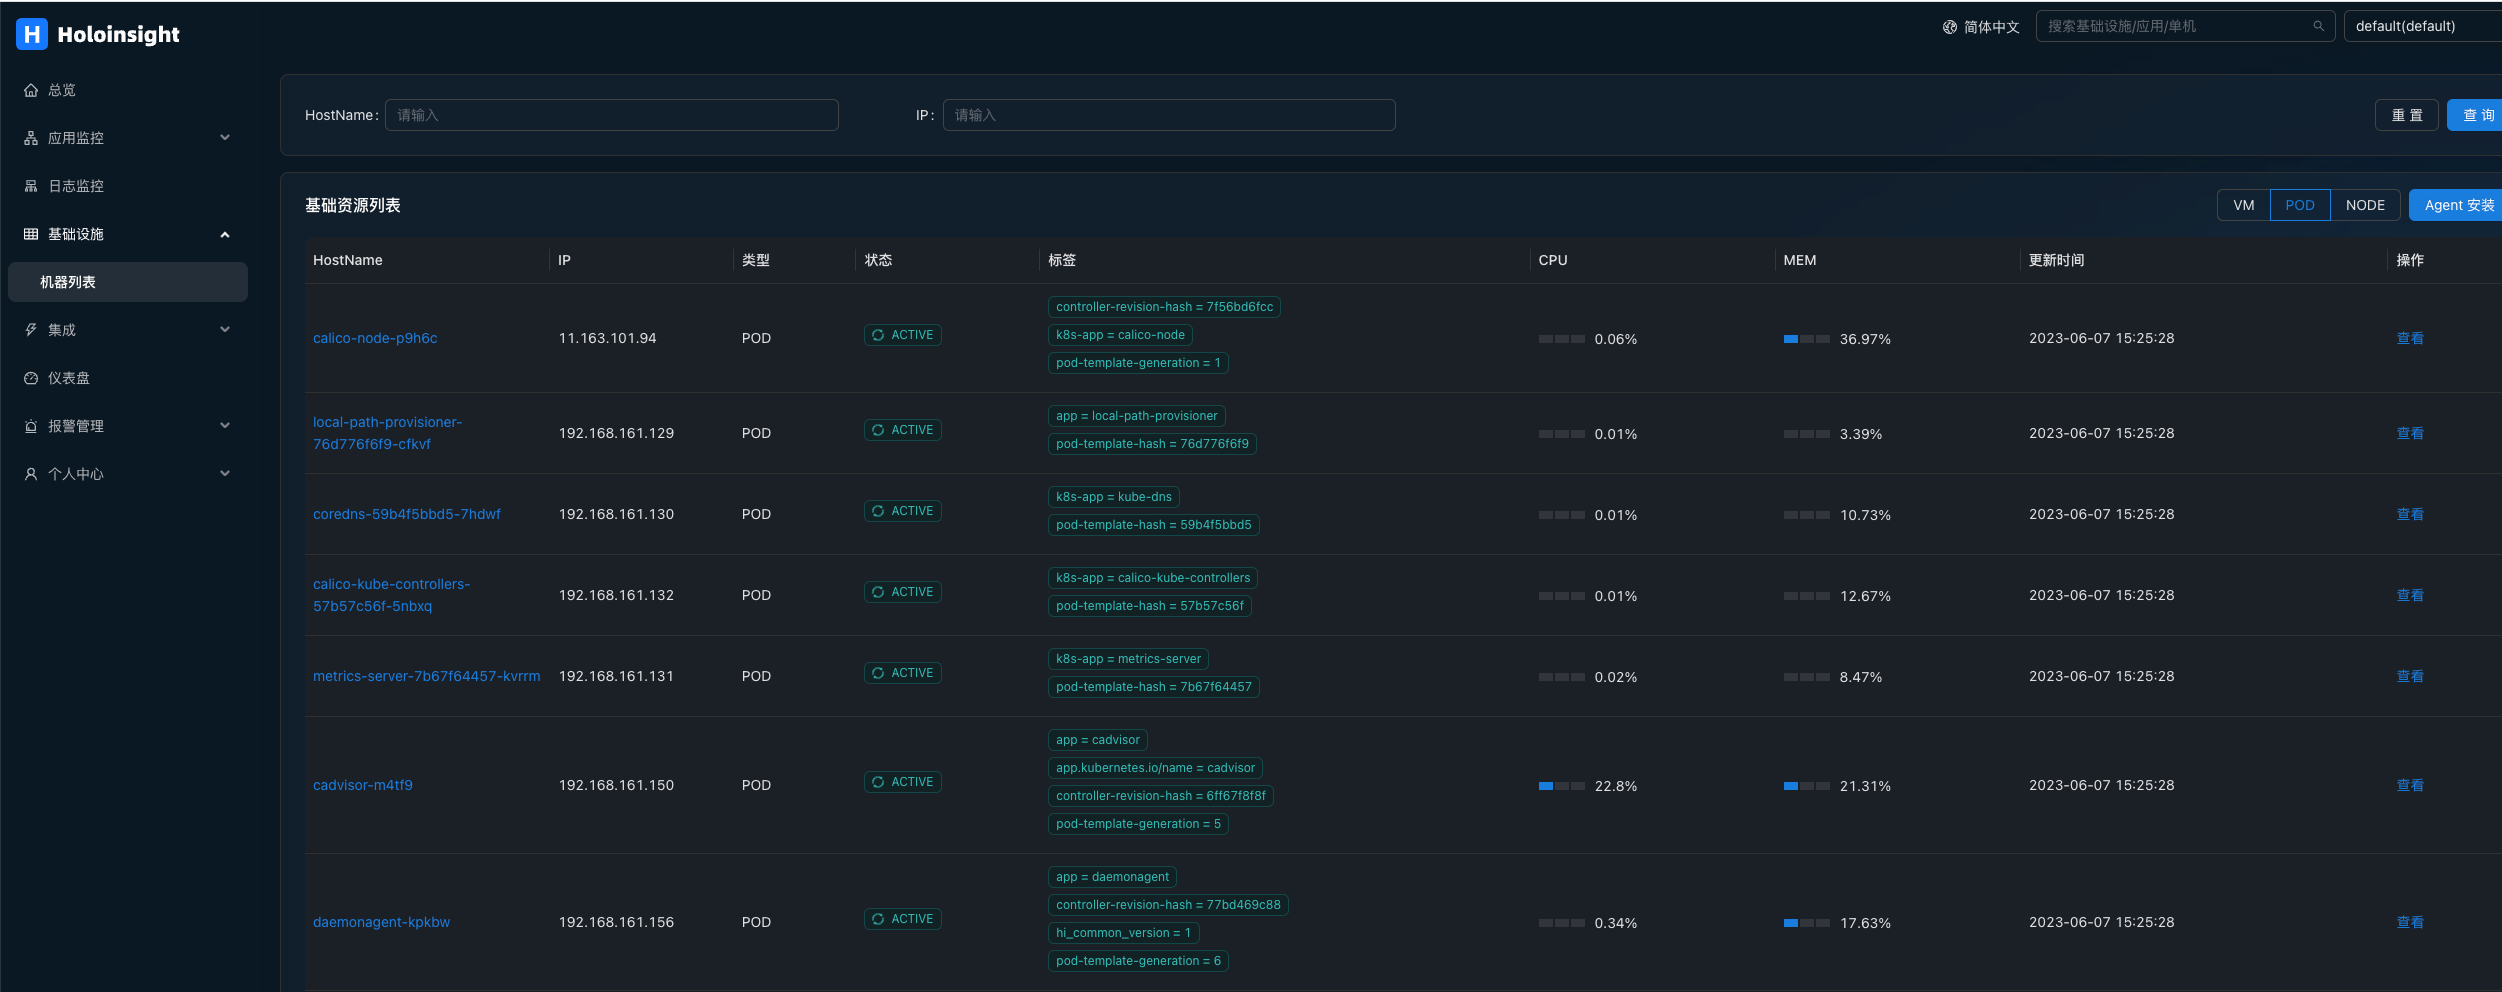Click the k8s-app = calico-node tag
2502x992 pixels.
point(1120,335)
